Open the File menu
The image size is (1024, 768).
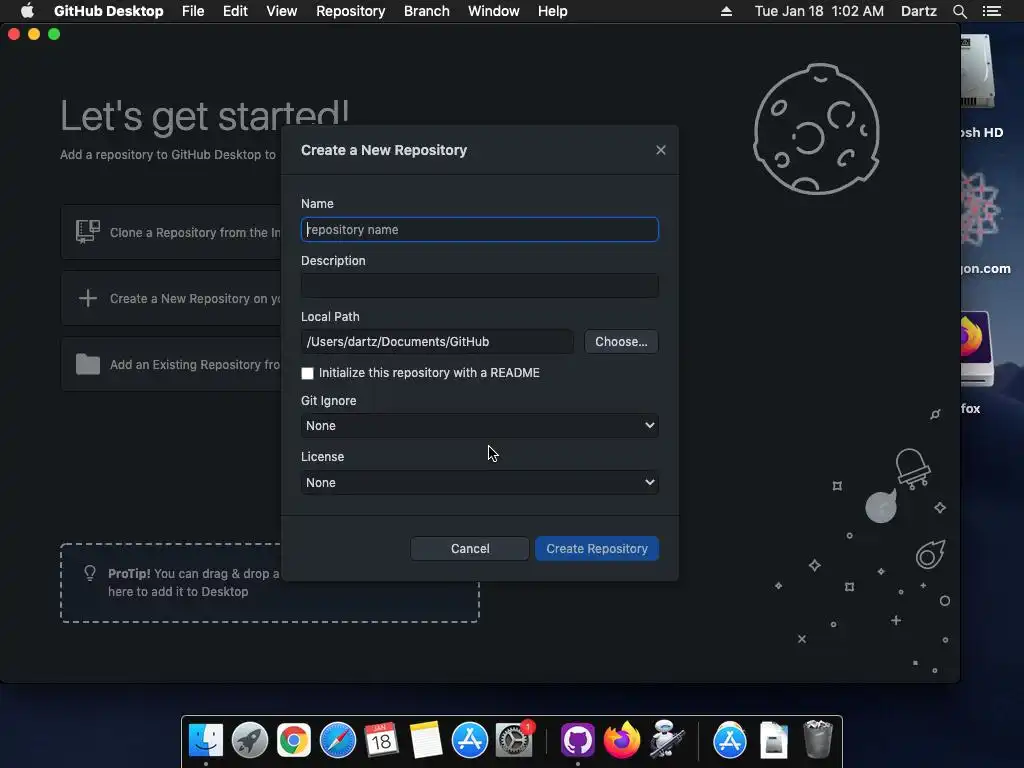[193, 11]
